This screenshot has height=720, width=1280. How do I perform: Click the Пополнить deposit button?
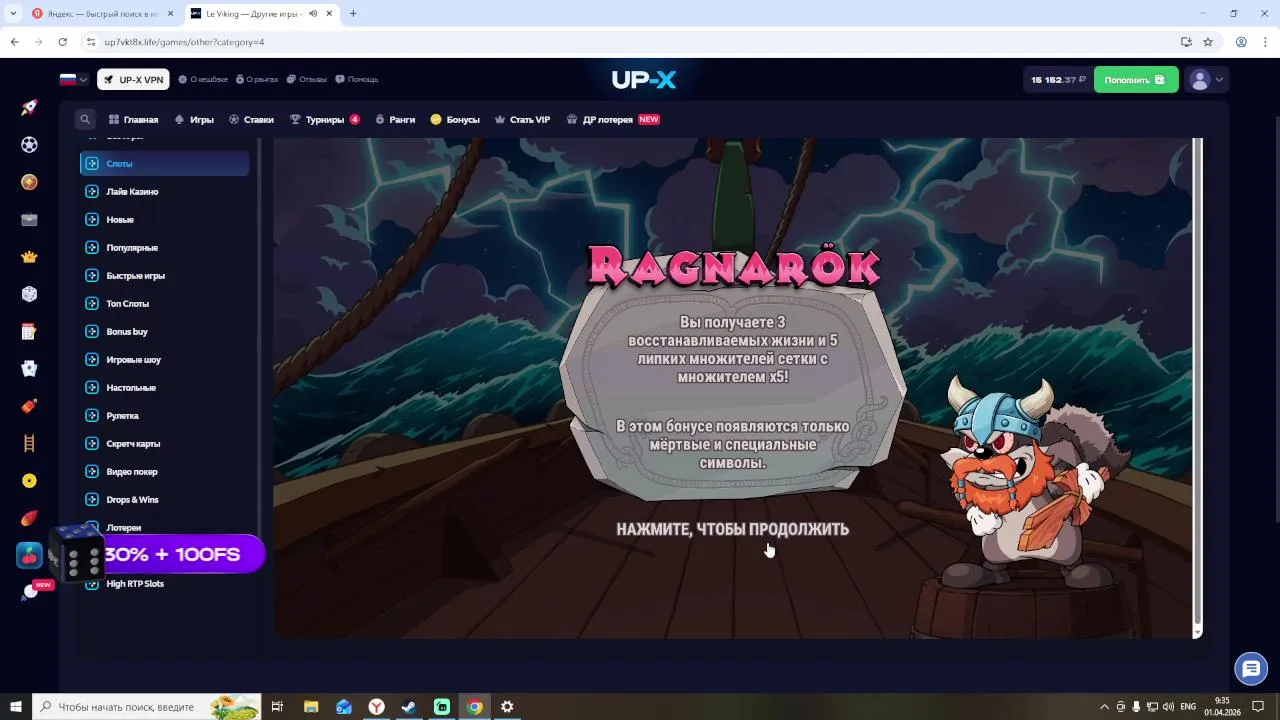point(1136,80)
